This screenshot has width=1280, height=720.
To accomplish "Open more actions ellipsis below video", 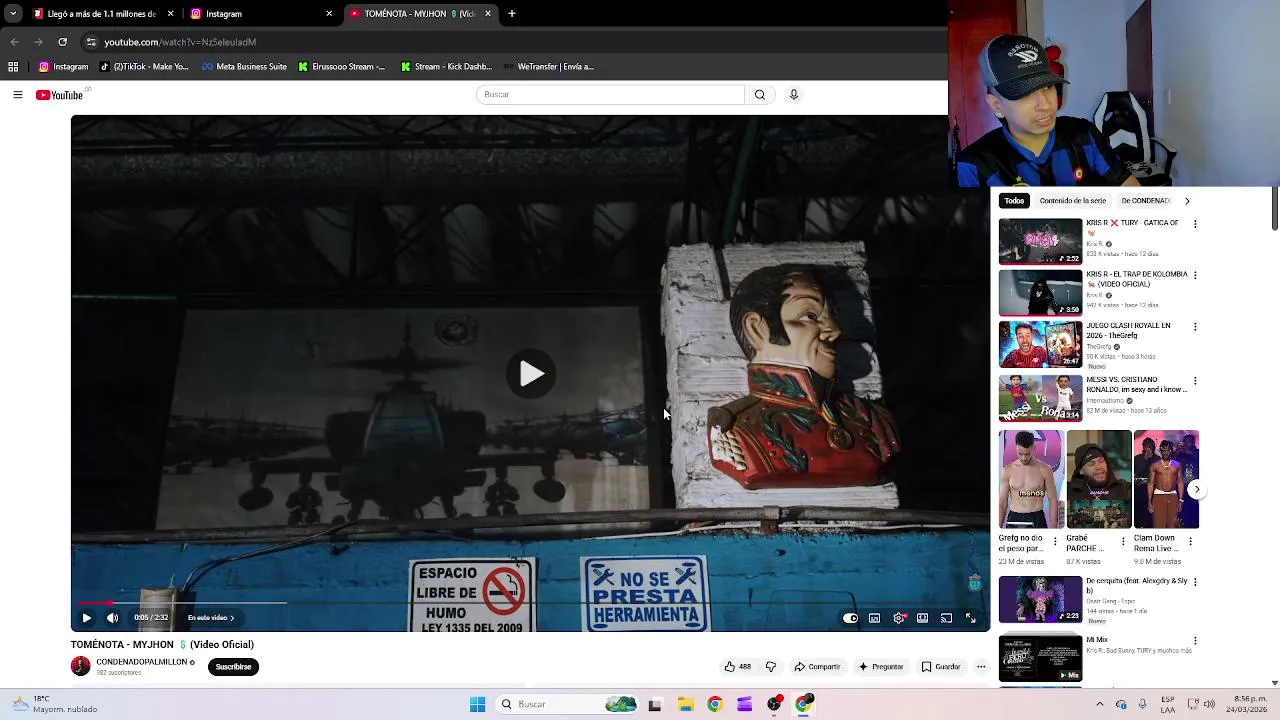I will (x=981, y=667).
